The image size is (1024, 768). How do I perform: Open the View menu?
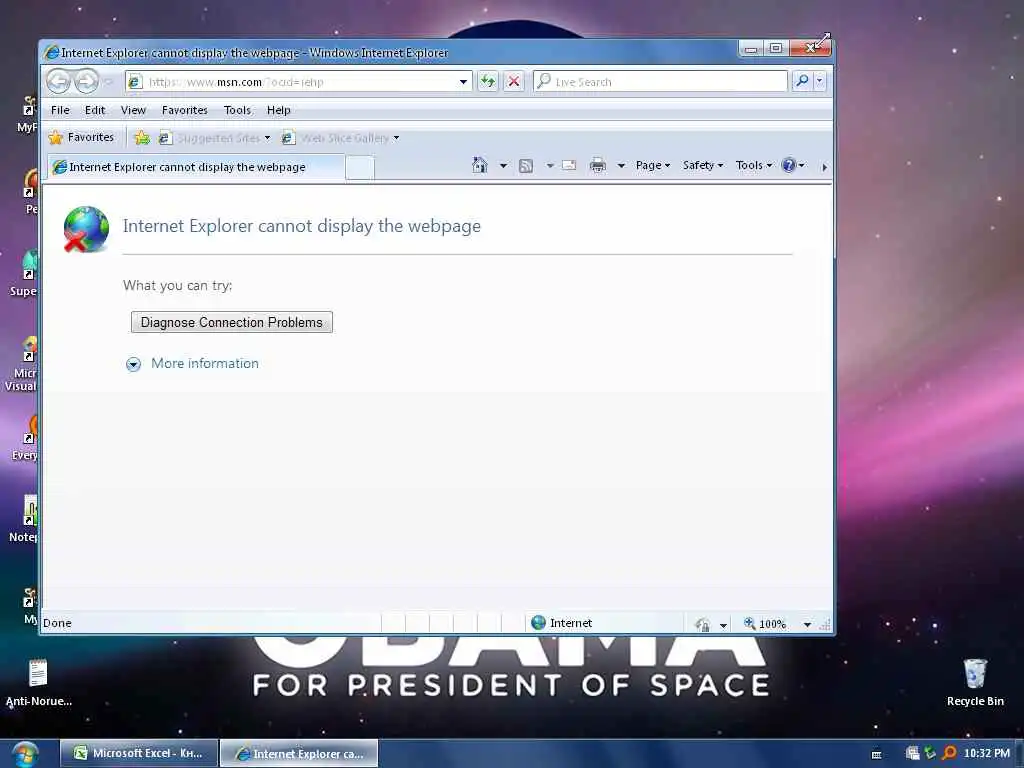133,110
